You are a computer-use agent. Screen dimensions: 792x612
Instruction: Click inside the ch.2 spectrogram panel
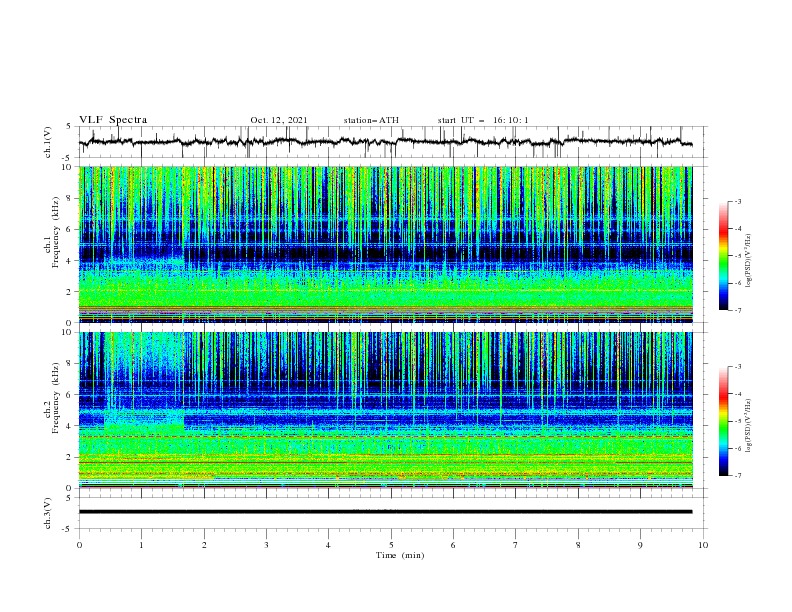[x=385, y=410]
